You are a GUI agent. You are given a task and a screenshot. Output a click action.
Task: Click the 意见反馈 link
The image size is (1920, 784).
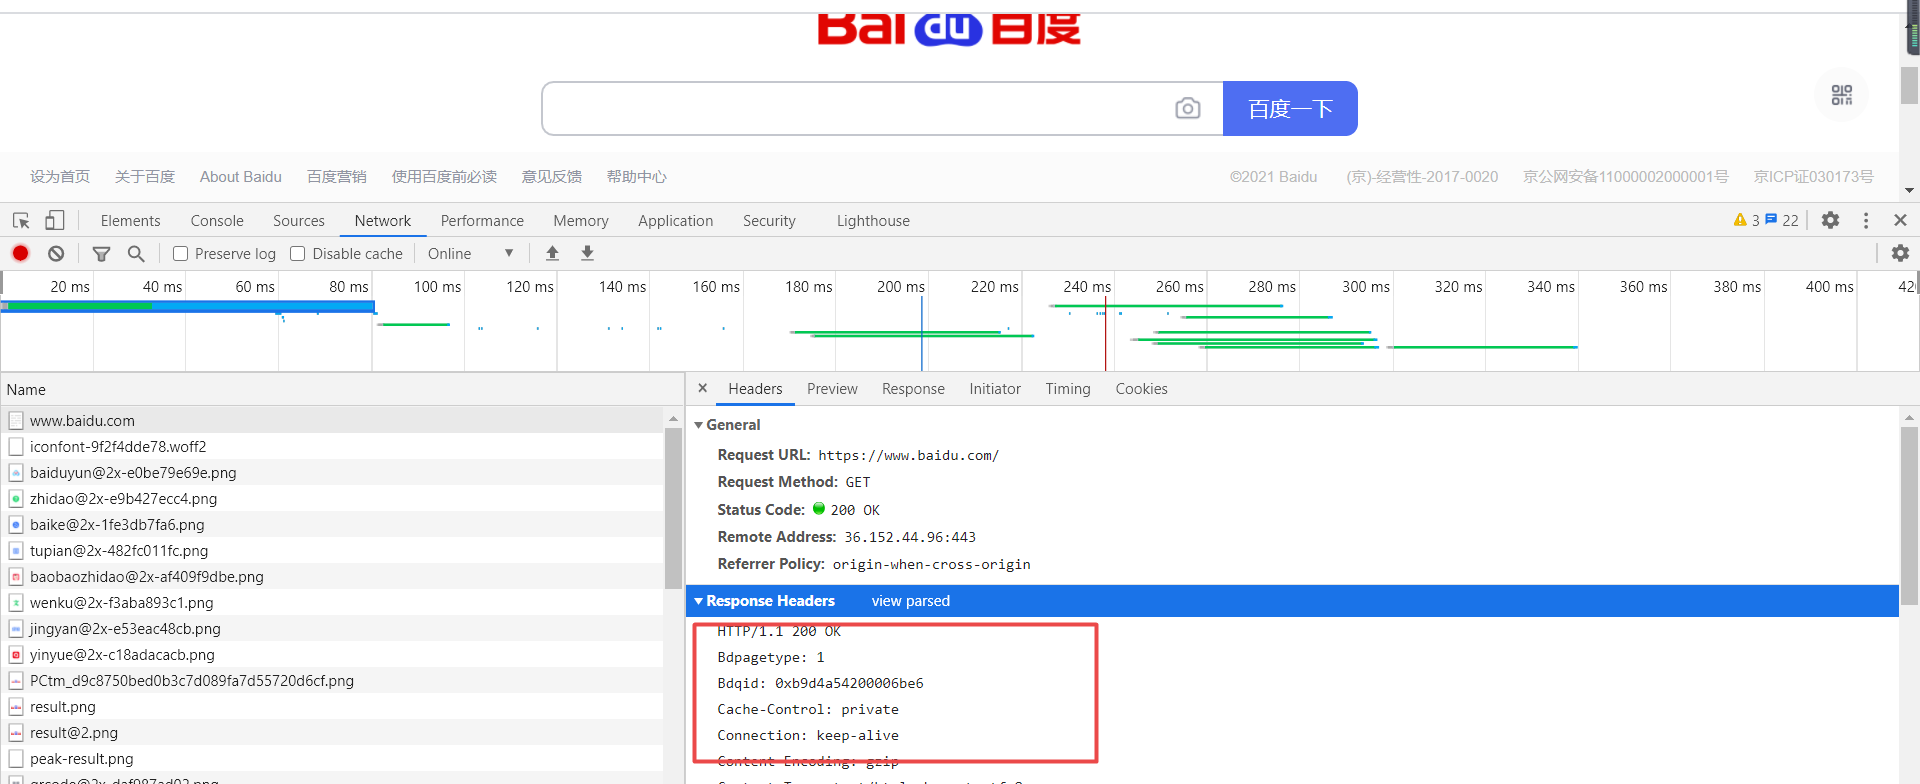click(552, 177)
